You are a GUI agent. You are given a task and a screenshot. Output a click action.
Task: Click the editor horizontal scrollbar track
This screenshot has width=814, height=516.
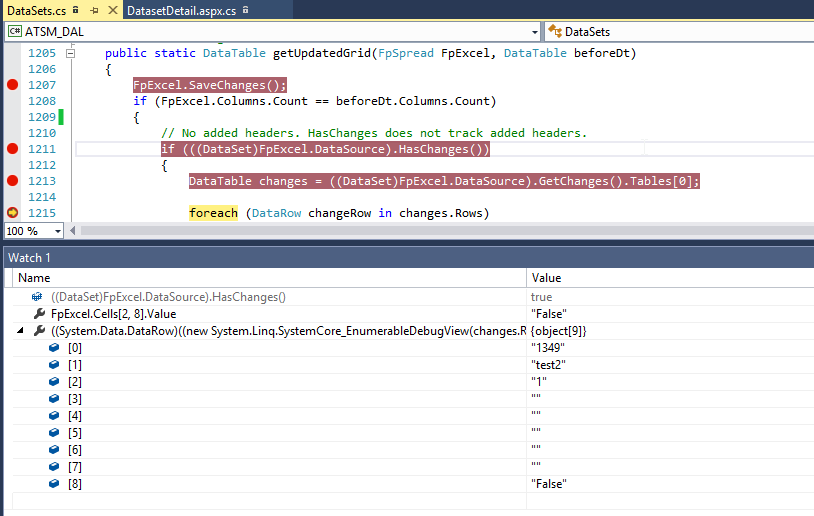click(446, 230)
